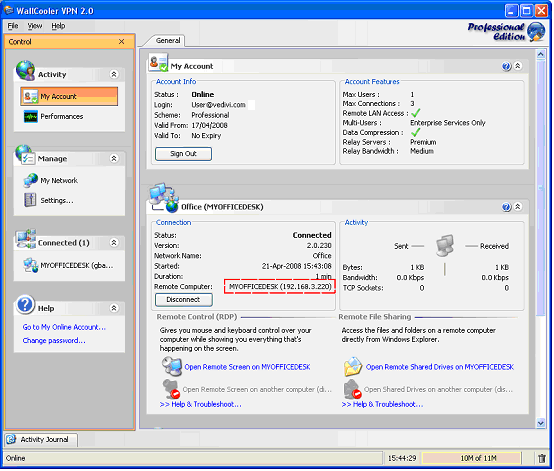Click the Login value User@vedivi.com
The height and width of the screenshot is (471, 554).
pos(218,105)
